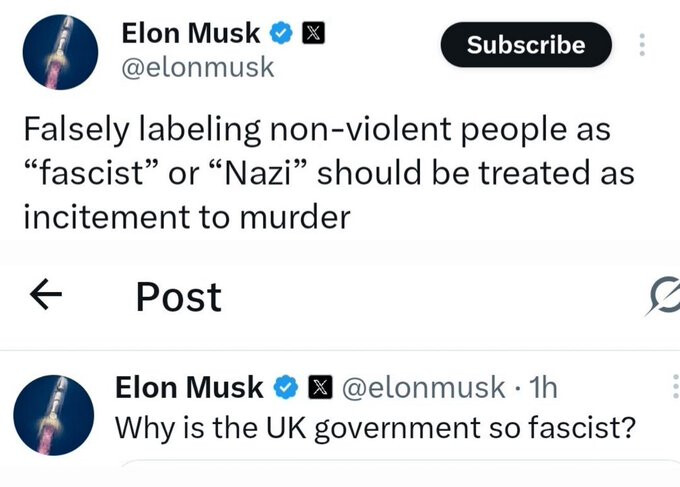The width and height of the screenshot is (680, 487).
Task: Click the Elon Musk name in the 1h post
Action: (190, 387)
